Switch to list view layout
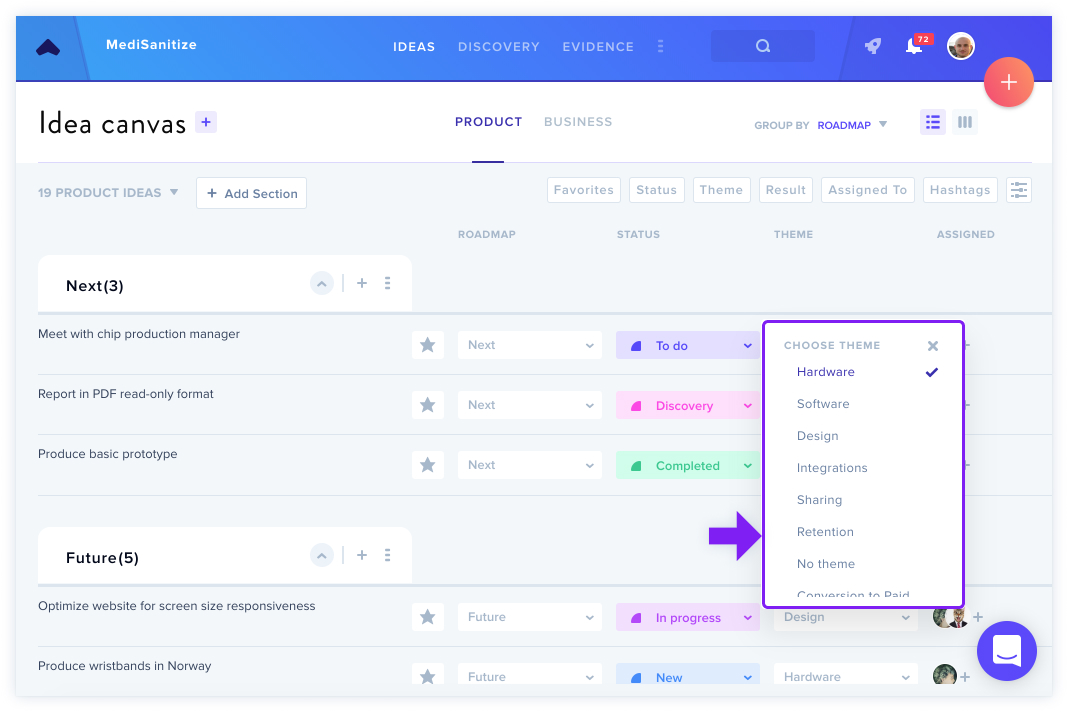The height and width of the screenshot is (712, 1068). coord(932,122)
